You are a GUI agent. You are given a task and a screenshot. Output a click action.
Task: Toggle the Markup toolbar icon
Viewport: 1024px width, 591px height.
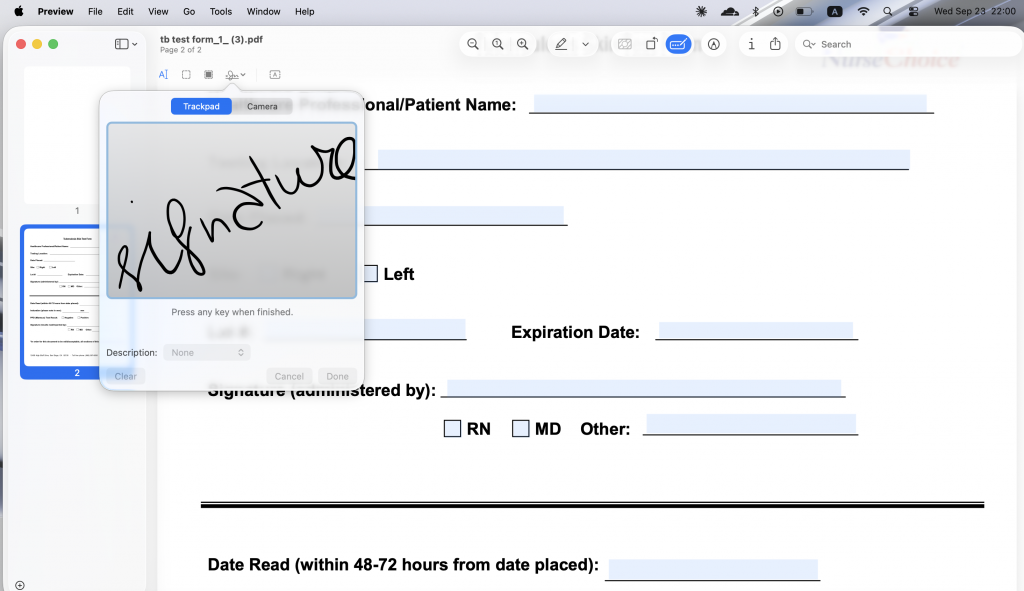tap(714, 44)
